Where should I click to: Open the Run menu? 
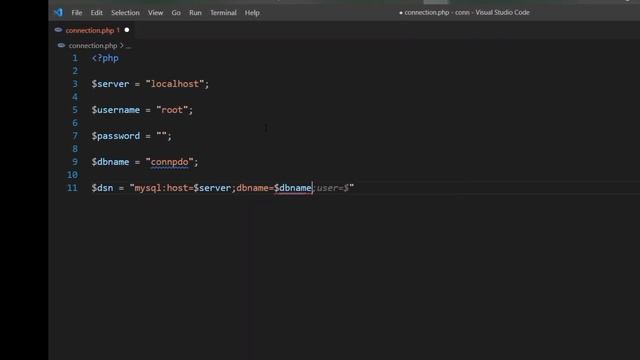tap(195, 13)
